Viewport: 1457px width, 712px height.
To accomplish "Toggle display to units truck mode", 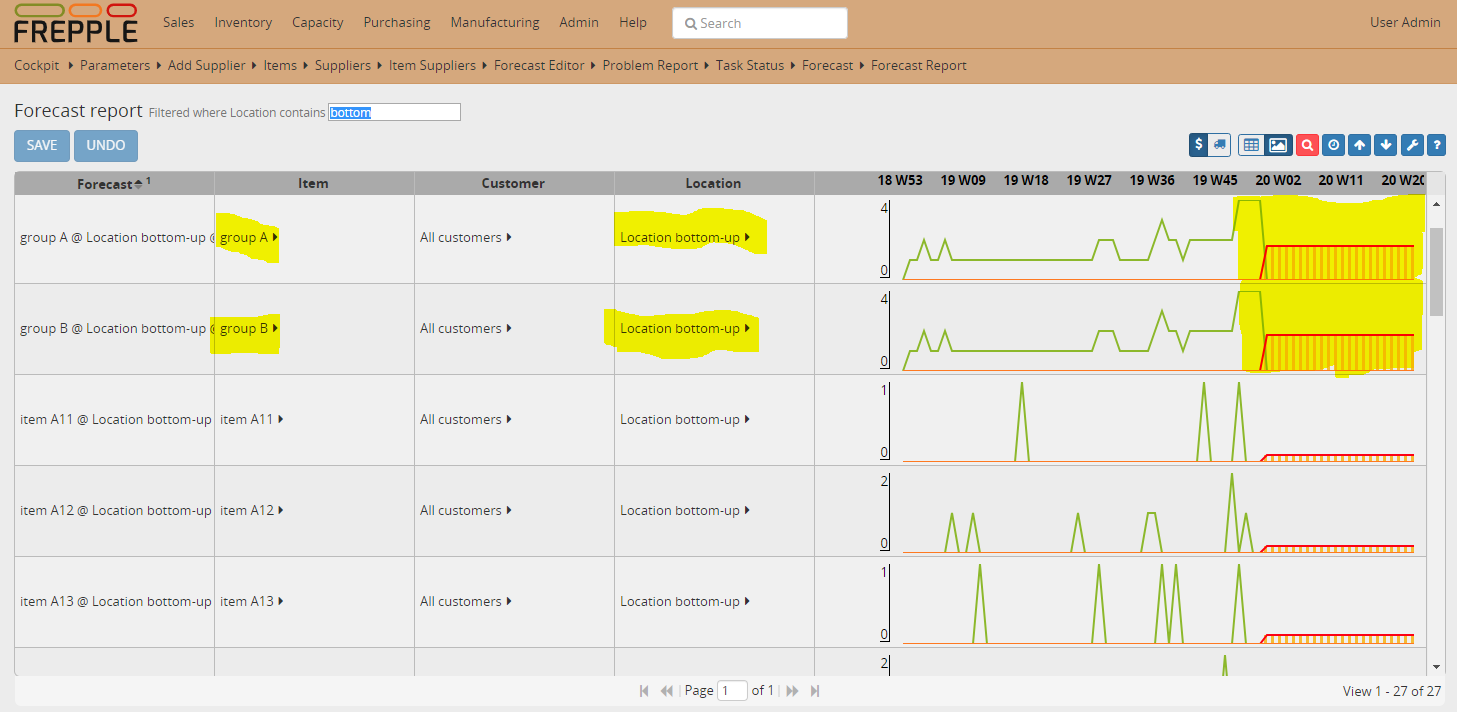I will pos(1219,145).
